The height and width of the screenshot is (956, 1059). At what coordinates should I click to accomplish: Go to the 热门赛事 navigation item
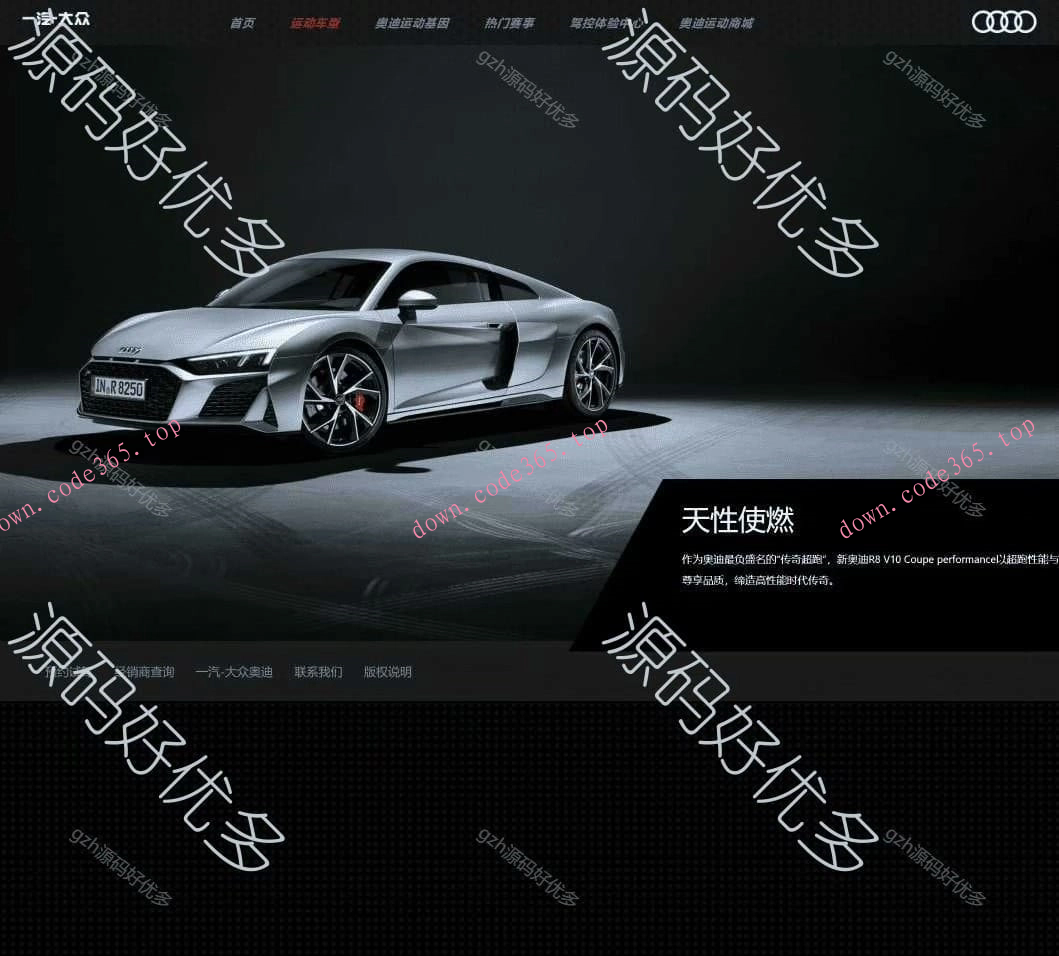(509, 24)
